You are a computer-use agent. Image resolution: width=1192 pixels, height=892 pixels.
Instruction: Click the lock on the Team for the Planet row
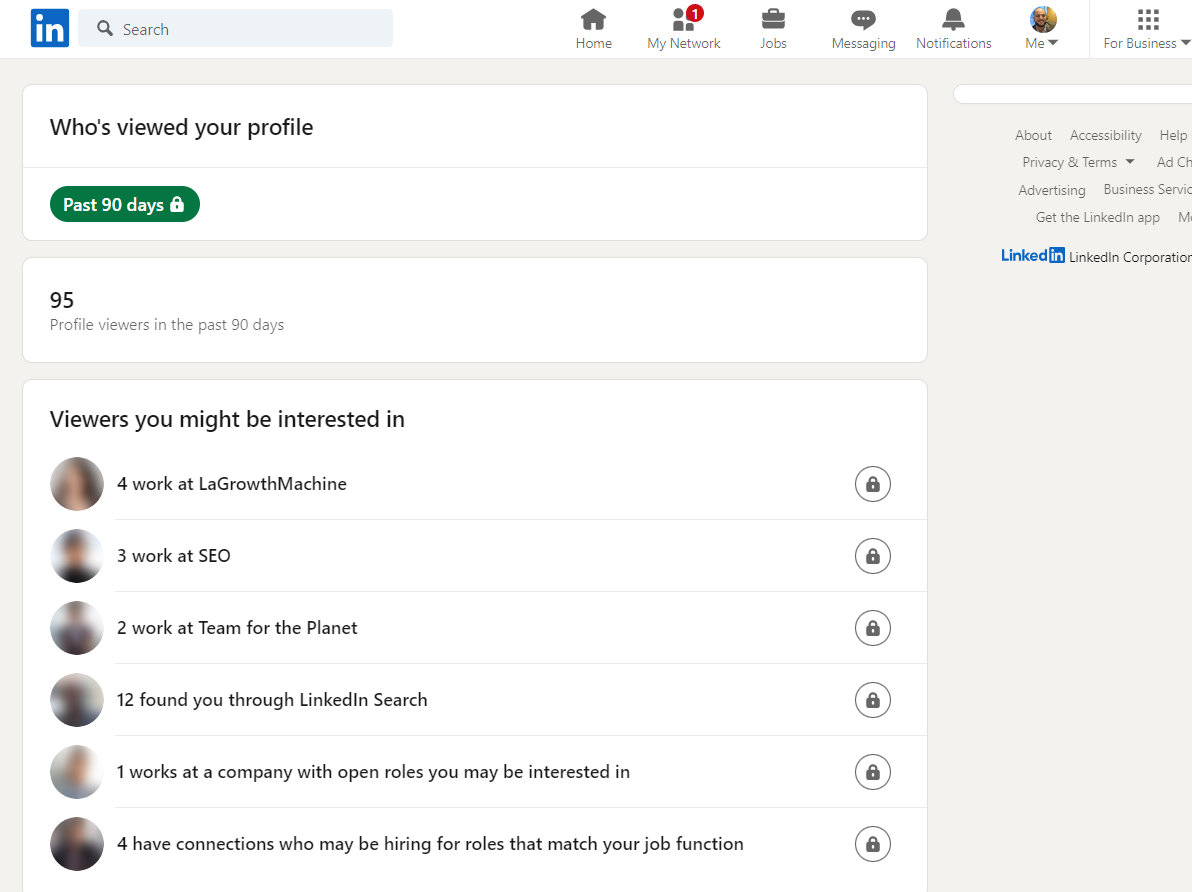(x=872, y=628)
